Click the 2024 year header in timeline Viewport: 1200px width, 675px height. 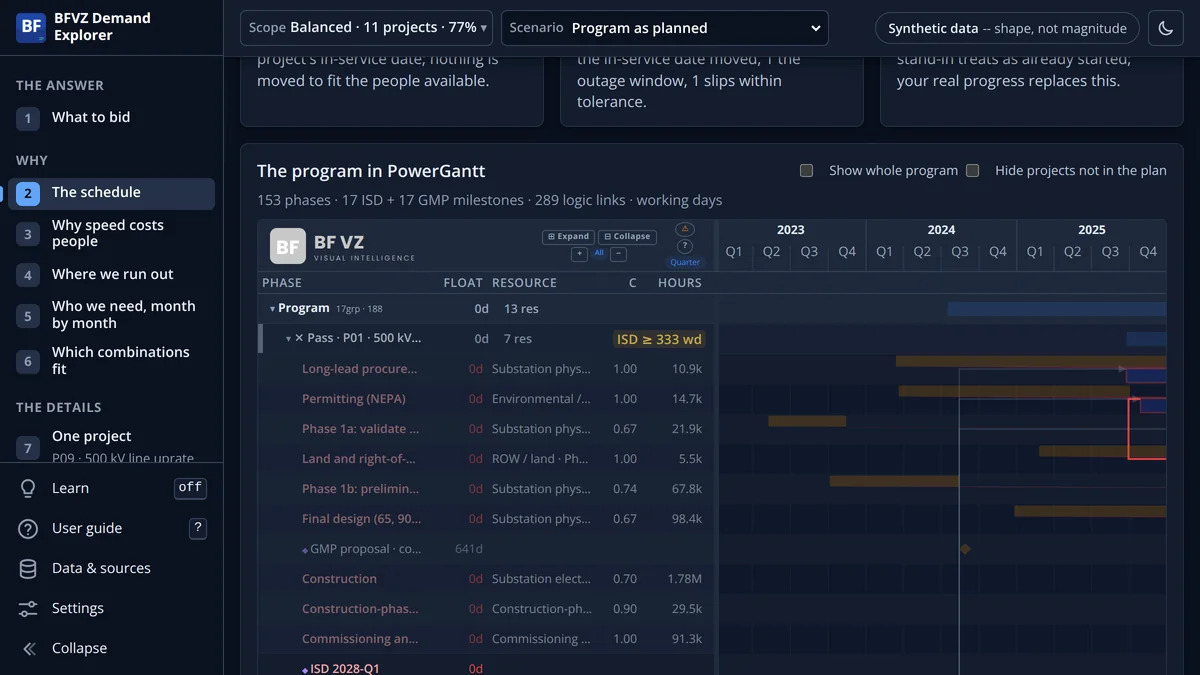pos(941,230)
